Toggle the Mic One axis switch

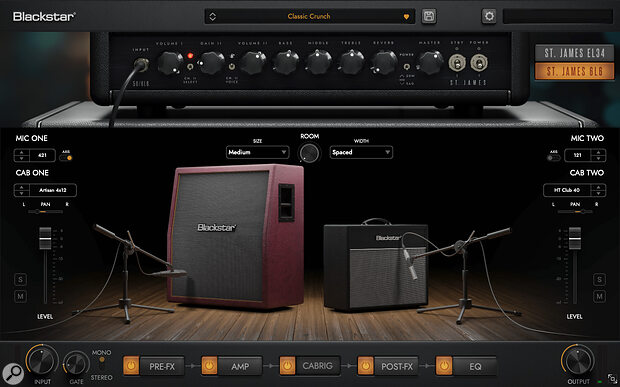[x=66, y=158]
